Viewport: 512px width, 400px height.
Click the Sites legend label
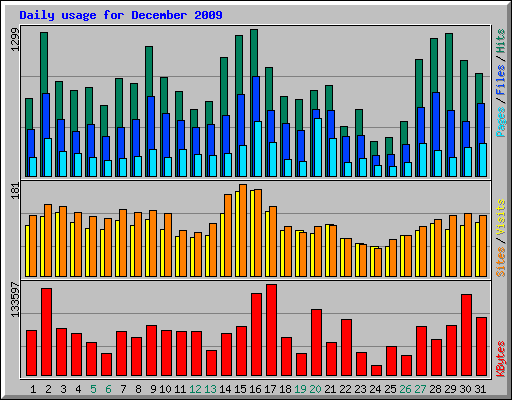[501, 262]
